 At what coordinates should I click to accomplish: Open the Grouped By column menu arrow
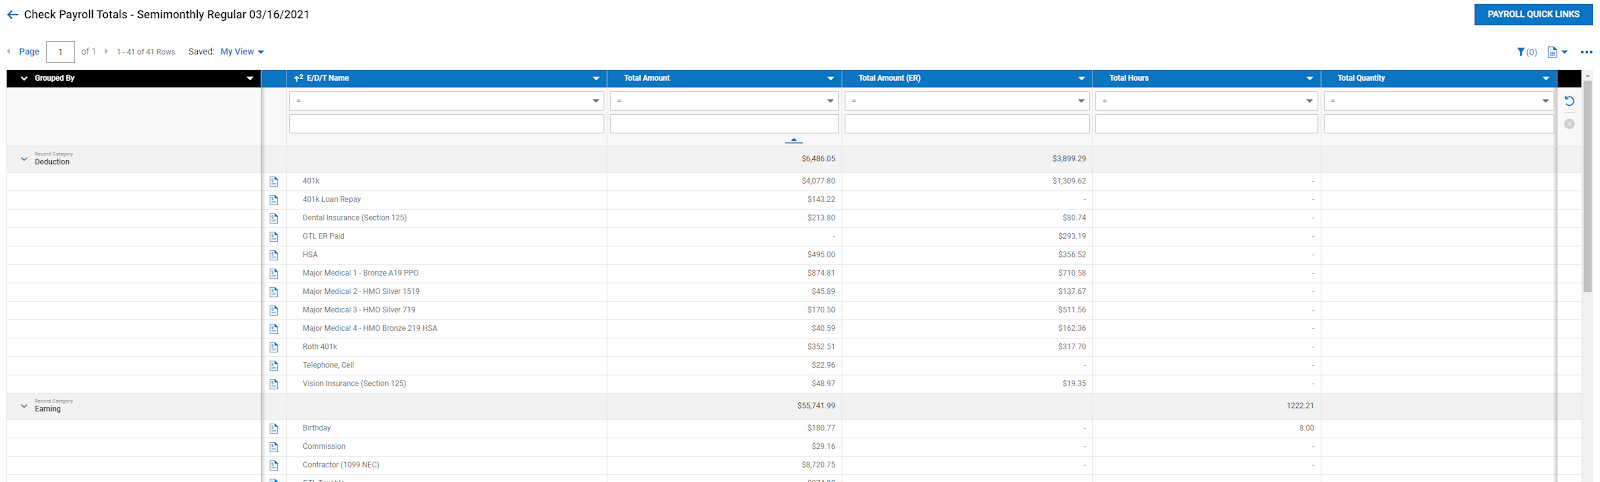250,78
